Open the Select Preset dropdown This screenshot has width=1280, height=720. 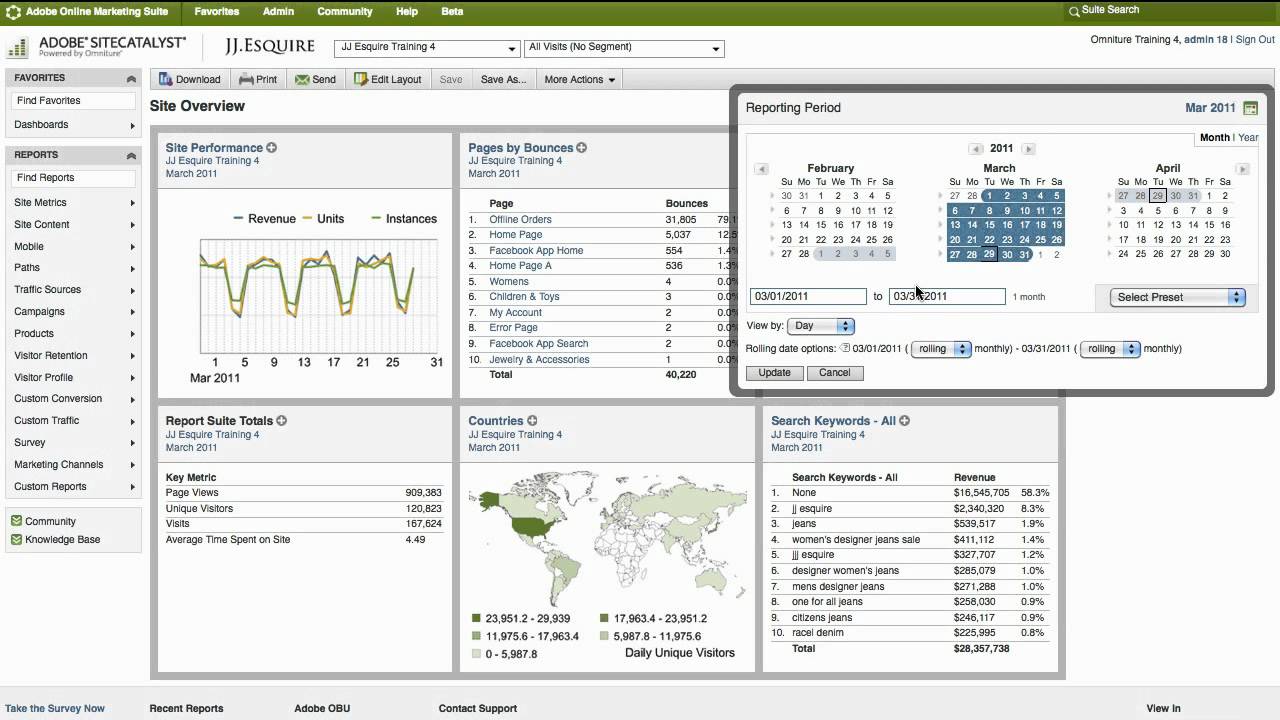pos(1178,297)
